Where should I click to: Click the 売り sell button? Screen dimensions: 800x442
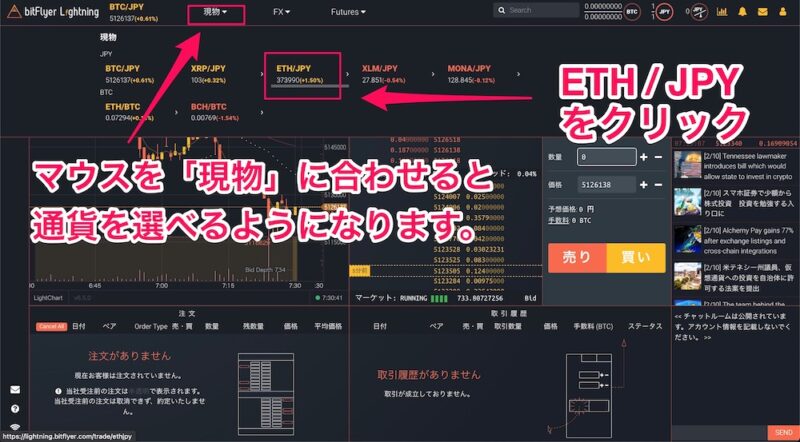coord(577,258)
